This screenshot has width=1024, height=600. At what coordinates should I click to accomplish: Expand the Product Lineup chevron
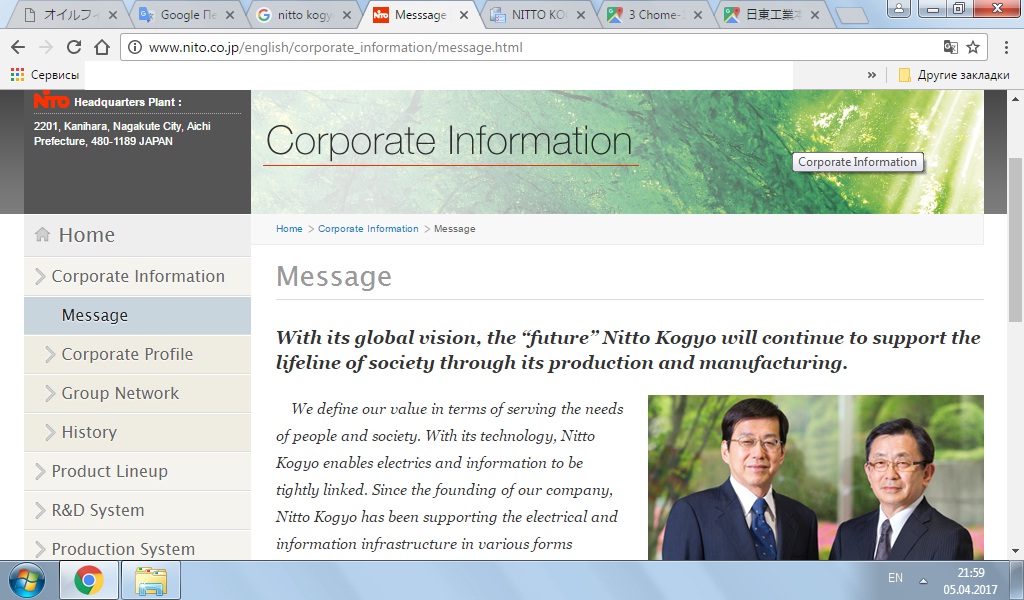(x=40, y=471)
